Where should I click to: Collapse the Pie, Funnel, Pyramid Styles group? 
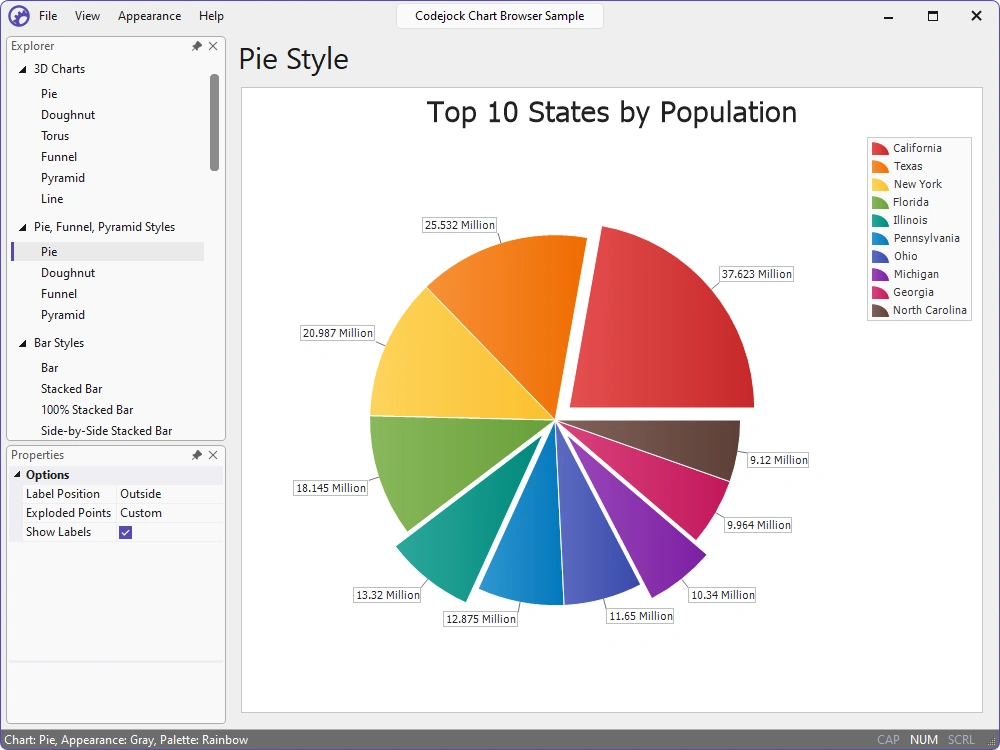pos(22,227)
